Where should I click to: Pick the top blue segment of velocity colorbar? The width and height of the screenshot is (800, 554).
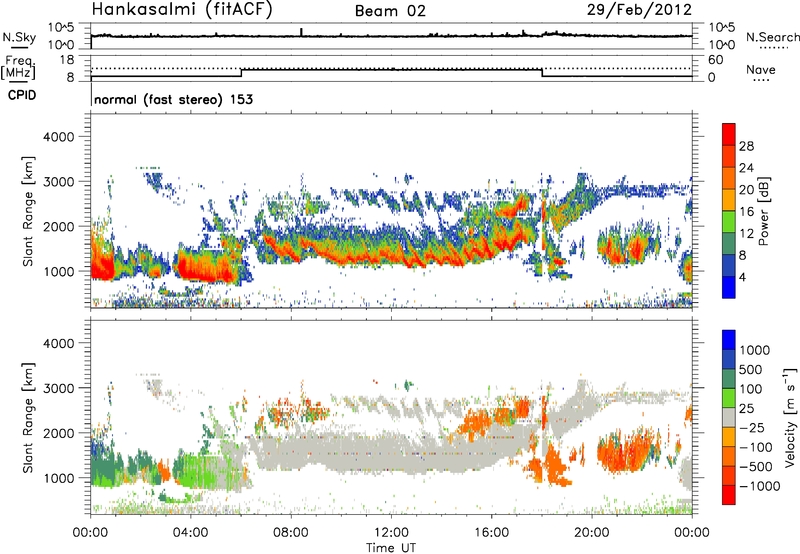[729, 340]
